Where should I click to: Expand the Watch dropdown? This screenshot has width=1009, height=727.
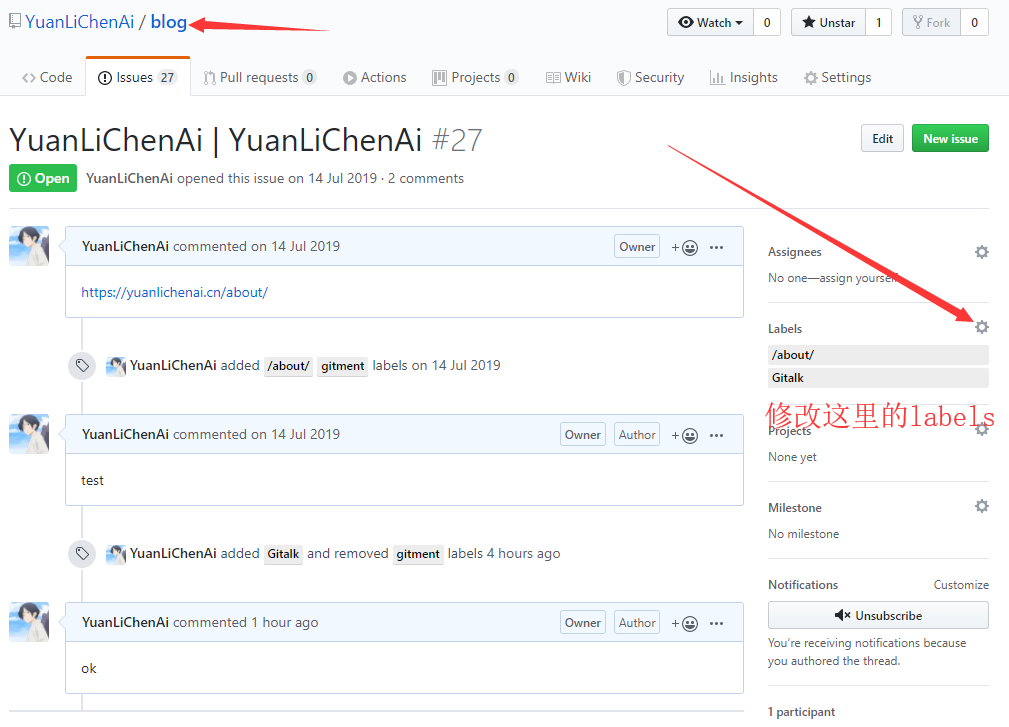[711, 22]
